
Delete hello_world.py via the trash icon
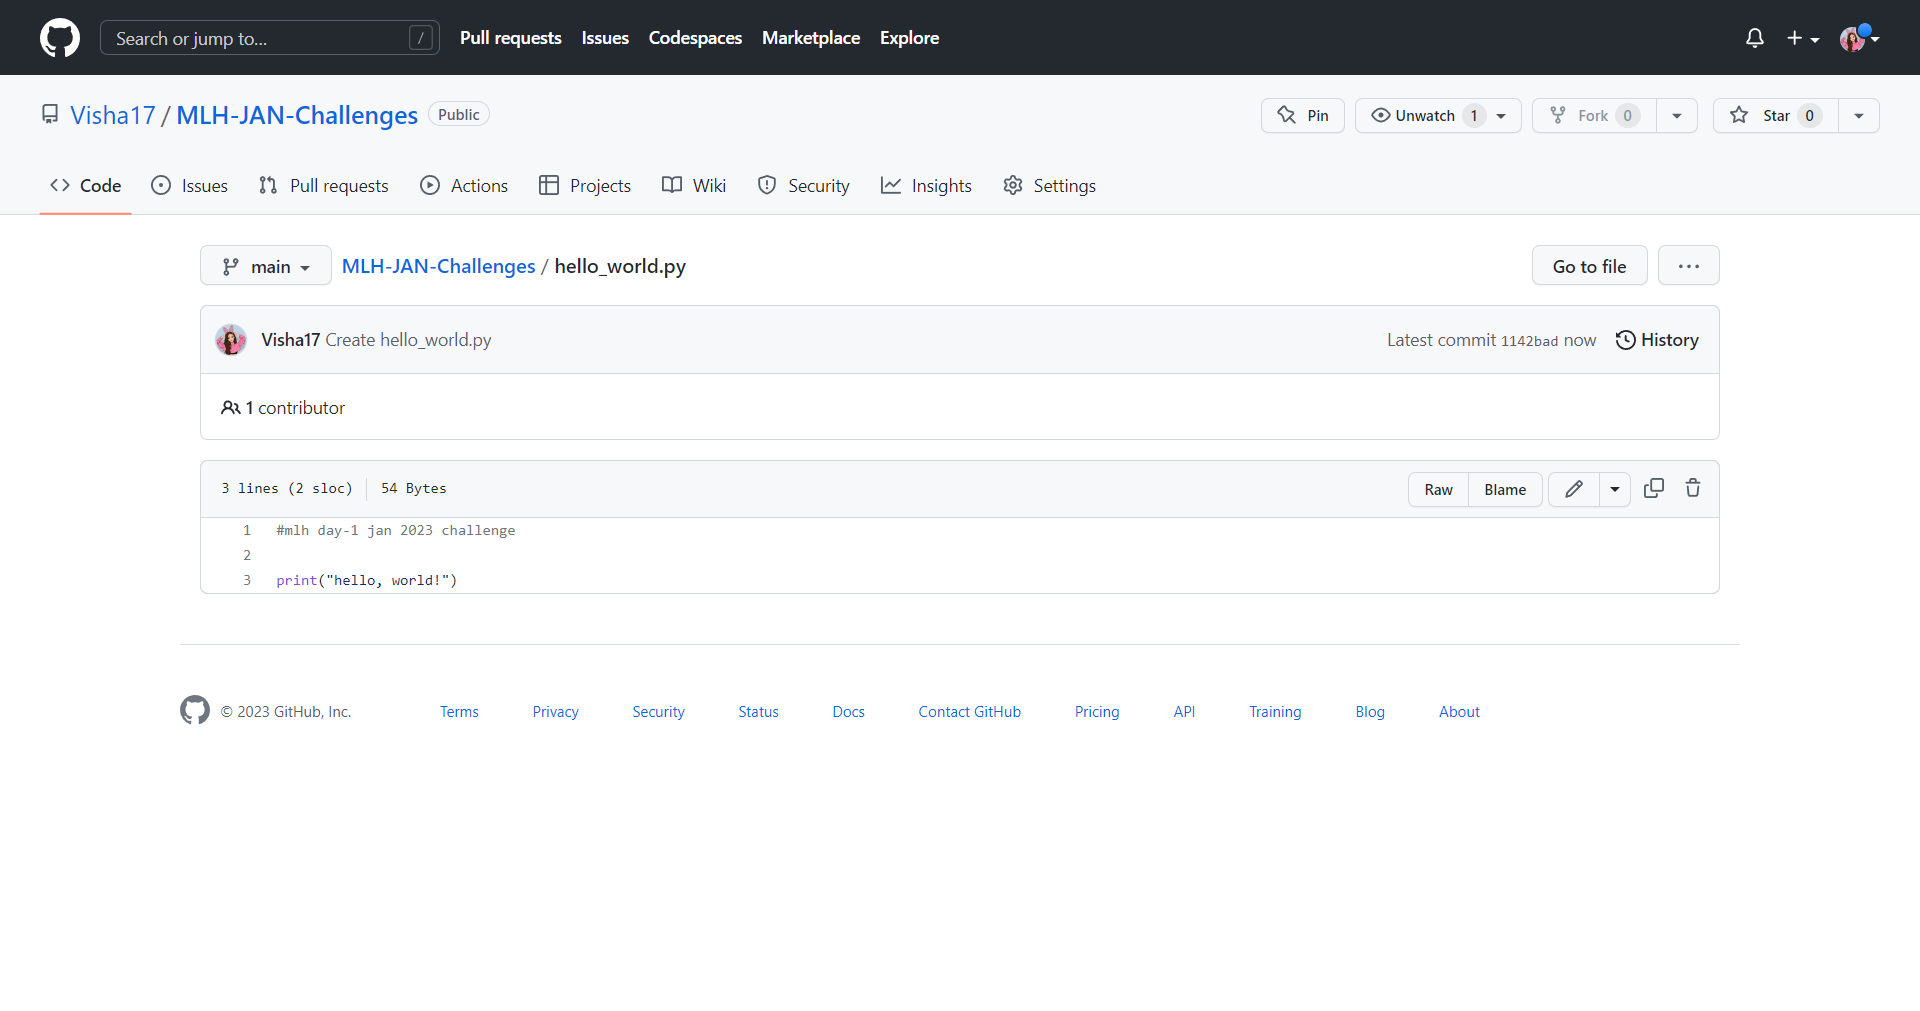[1693, 488]
